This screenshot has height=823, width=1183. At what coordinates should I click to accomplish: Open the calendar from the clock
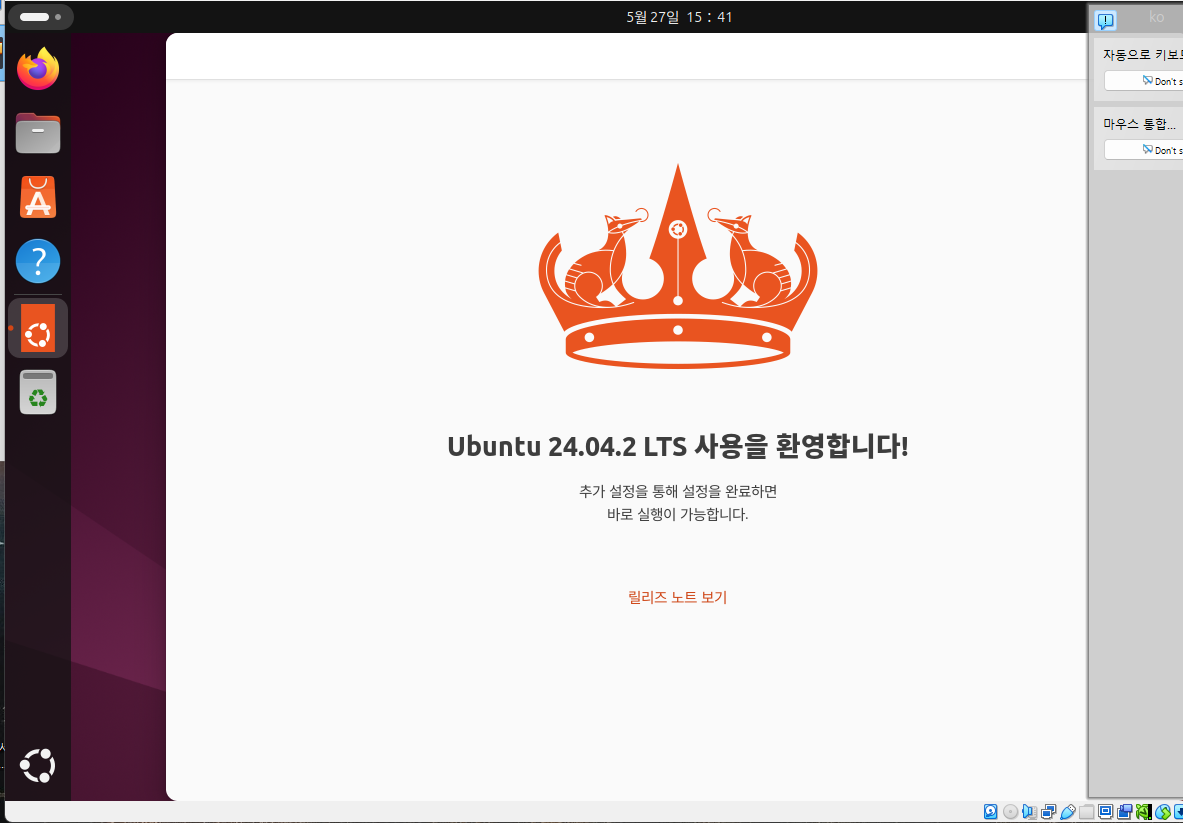pyautogui.click(x=679, y=17)
